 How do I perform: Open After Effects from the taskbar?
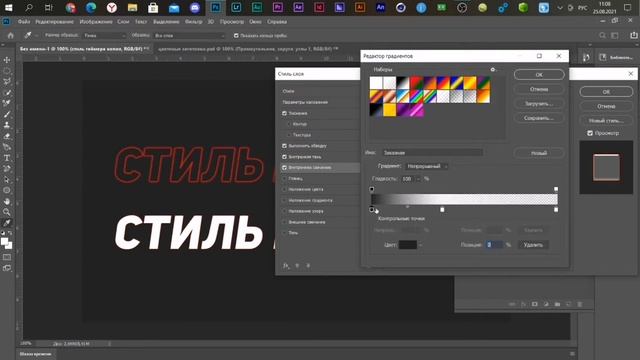pyautogui.click(x=298, y=7)
